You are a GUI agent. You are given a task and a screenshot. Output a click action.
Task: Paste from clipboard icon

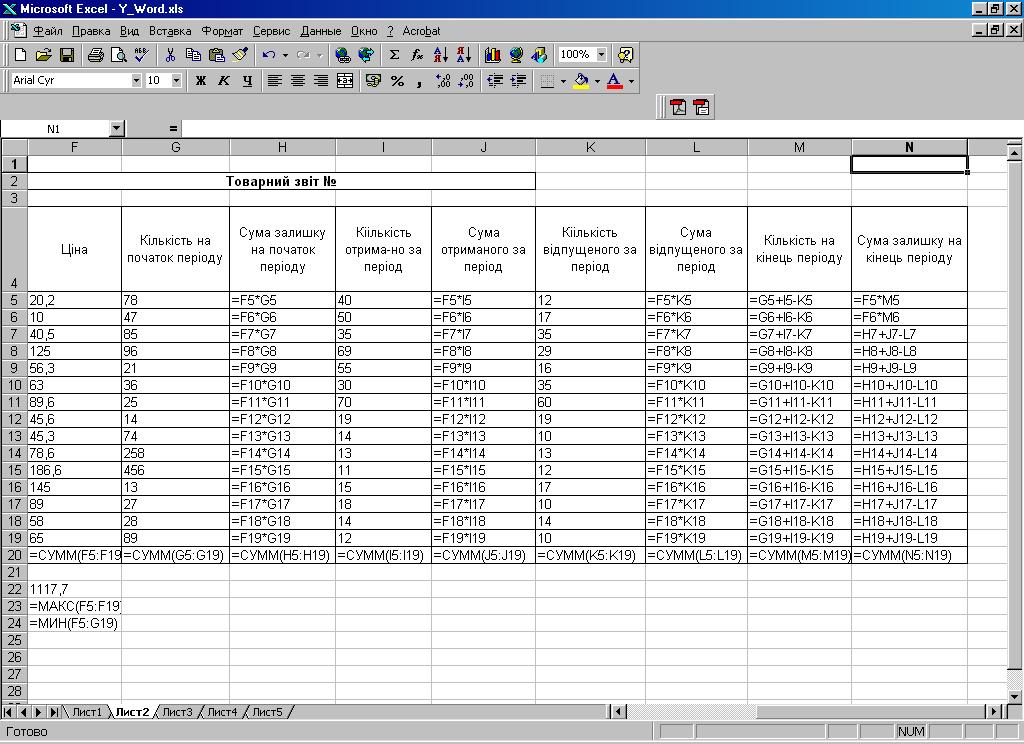point(216,55)
